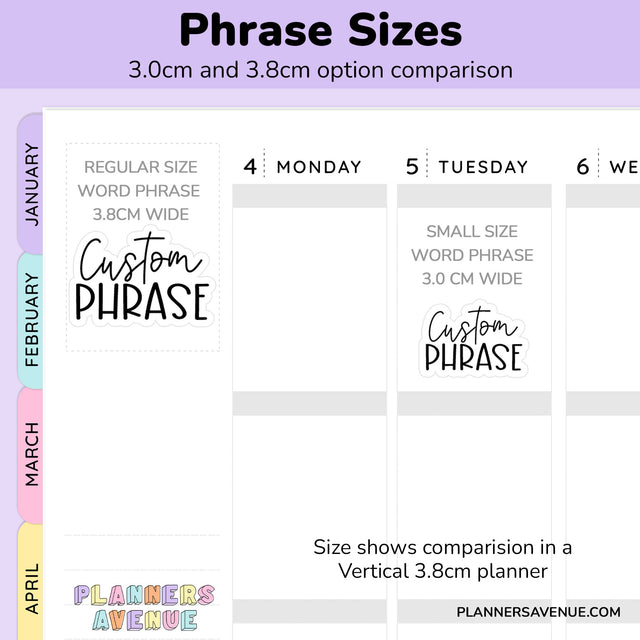The image size is (640, 640).
Task: Open the PLANNERSAVENUE.COM link
Action: coord(538,612)
